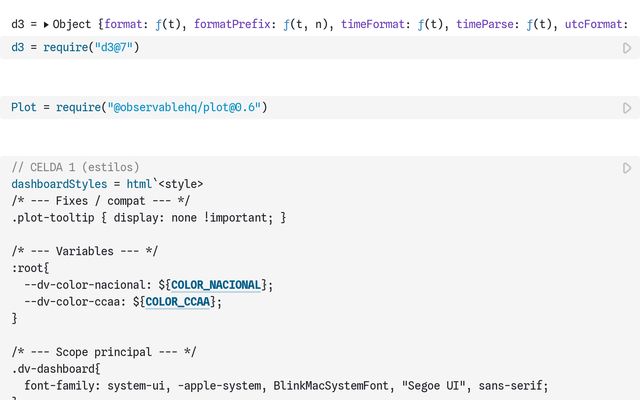Click the "@observablehq/plot@0.6" string
This screenshot has height=400, width=640.
coord(187,107)
